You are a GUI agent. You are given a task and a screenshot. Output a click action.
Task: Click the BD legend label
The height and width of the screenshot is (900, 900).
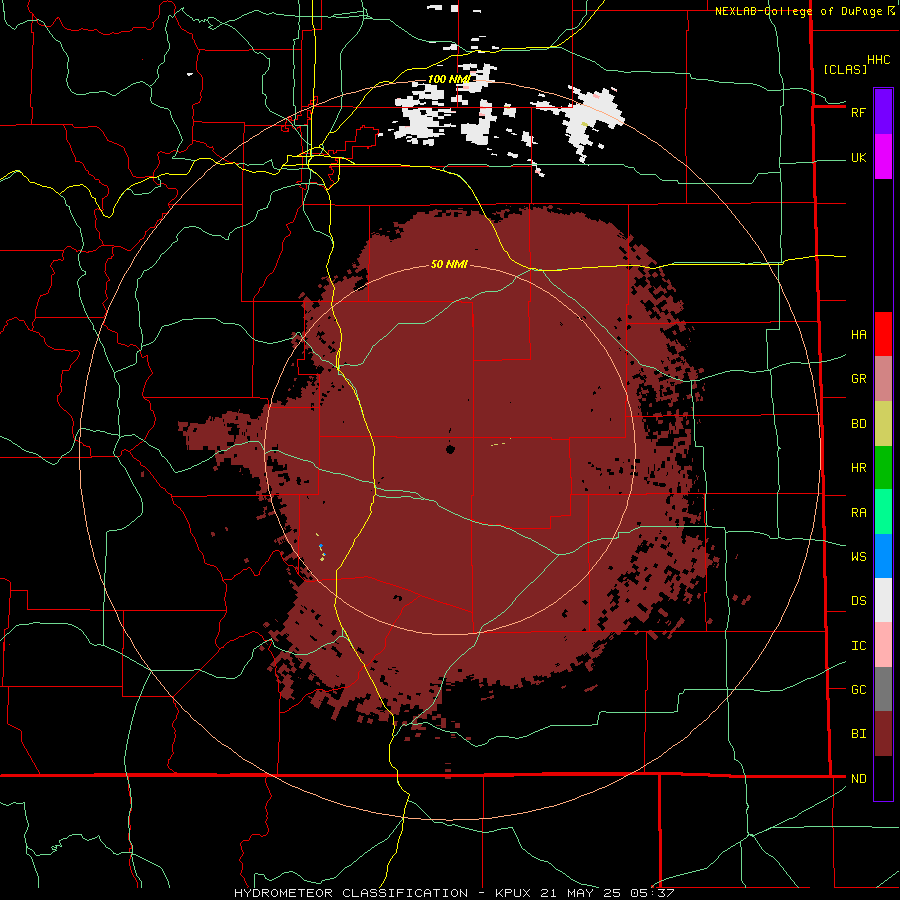coord(858,424)
